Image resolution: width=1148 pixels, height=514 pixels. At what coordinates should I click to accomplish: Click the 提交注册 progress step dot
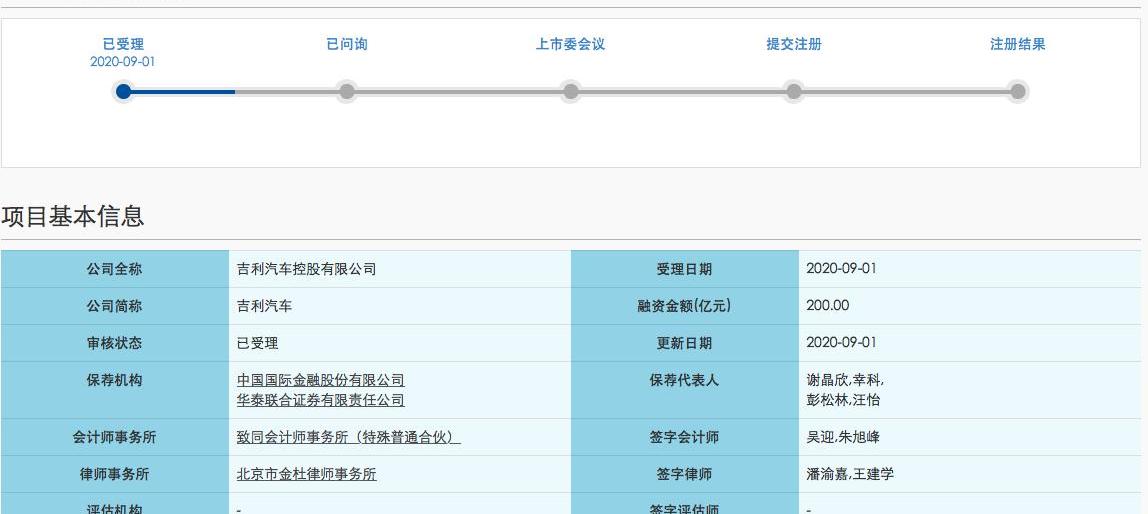pos(794,92)
